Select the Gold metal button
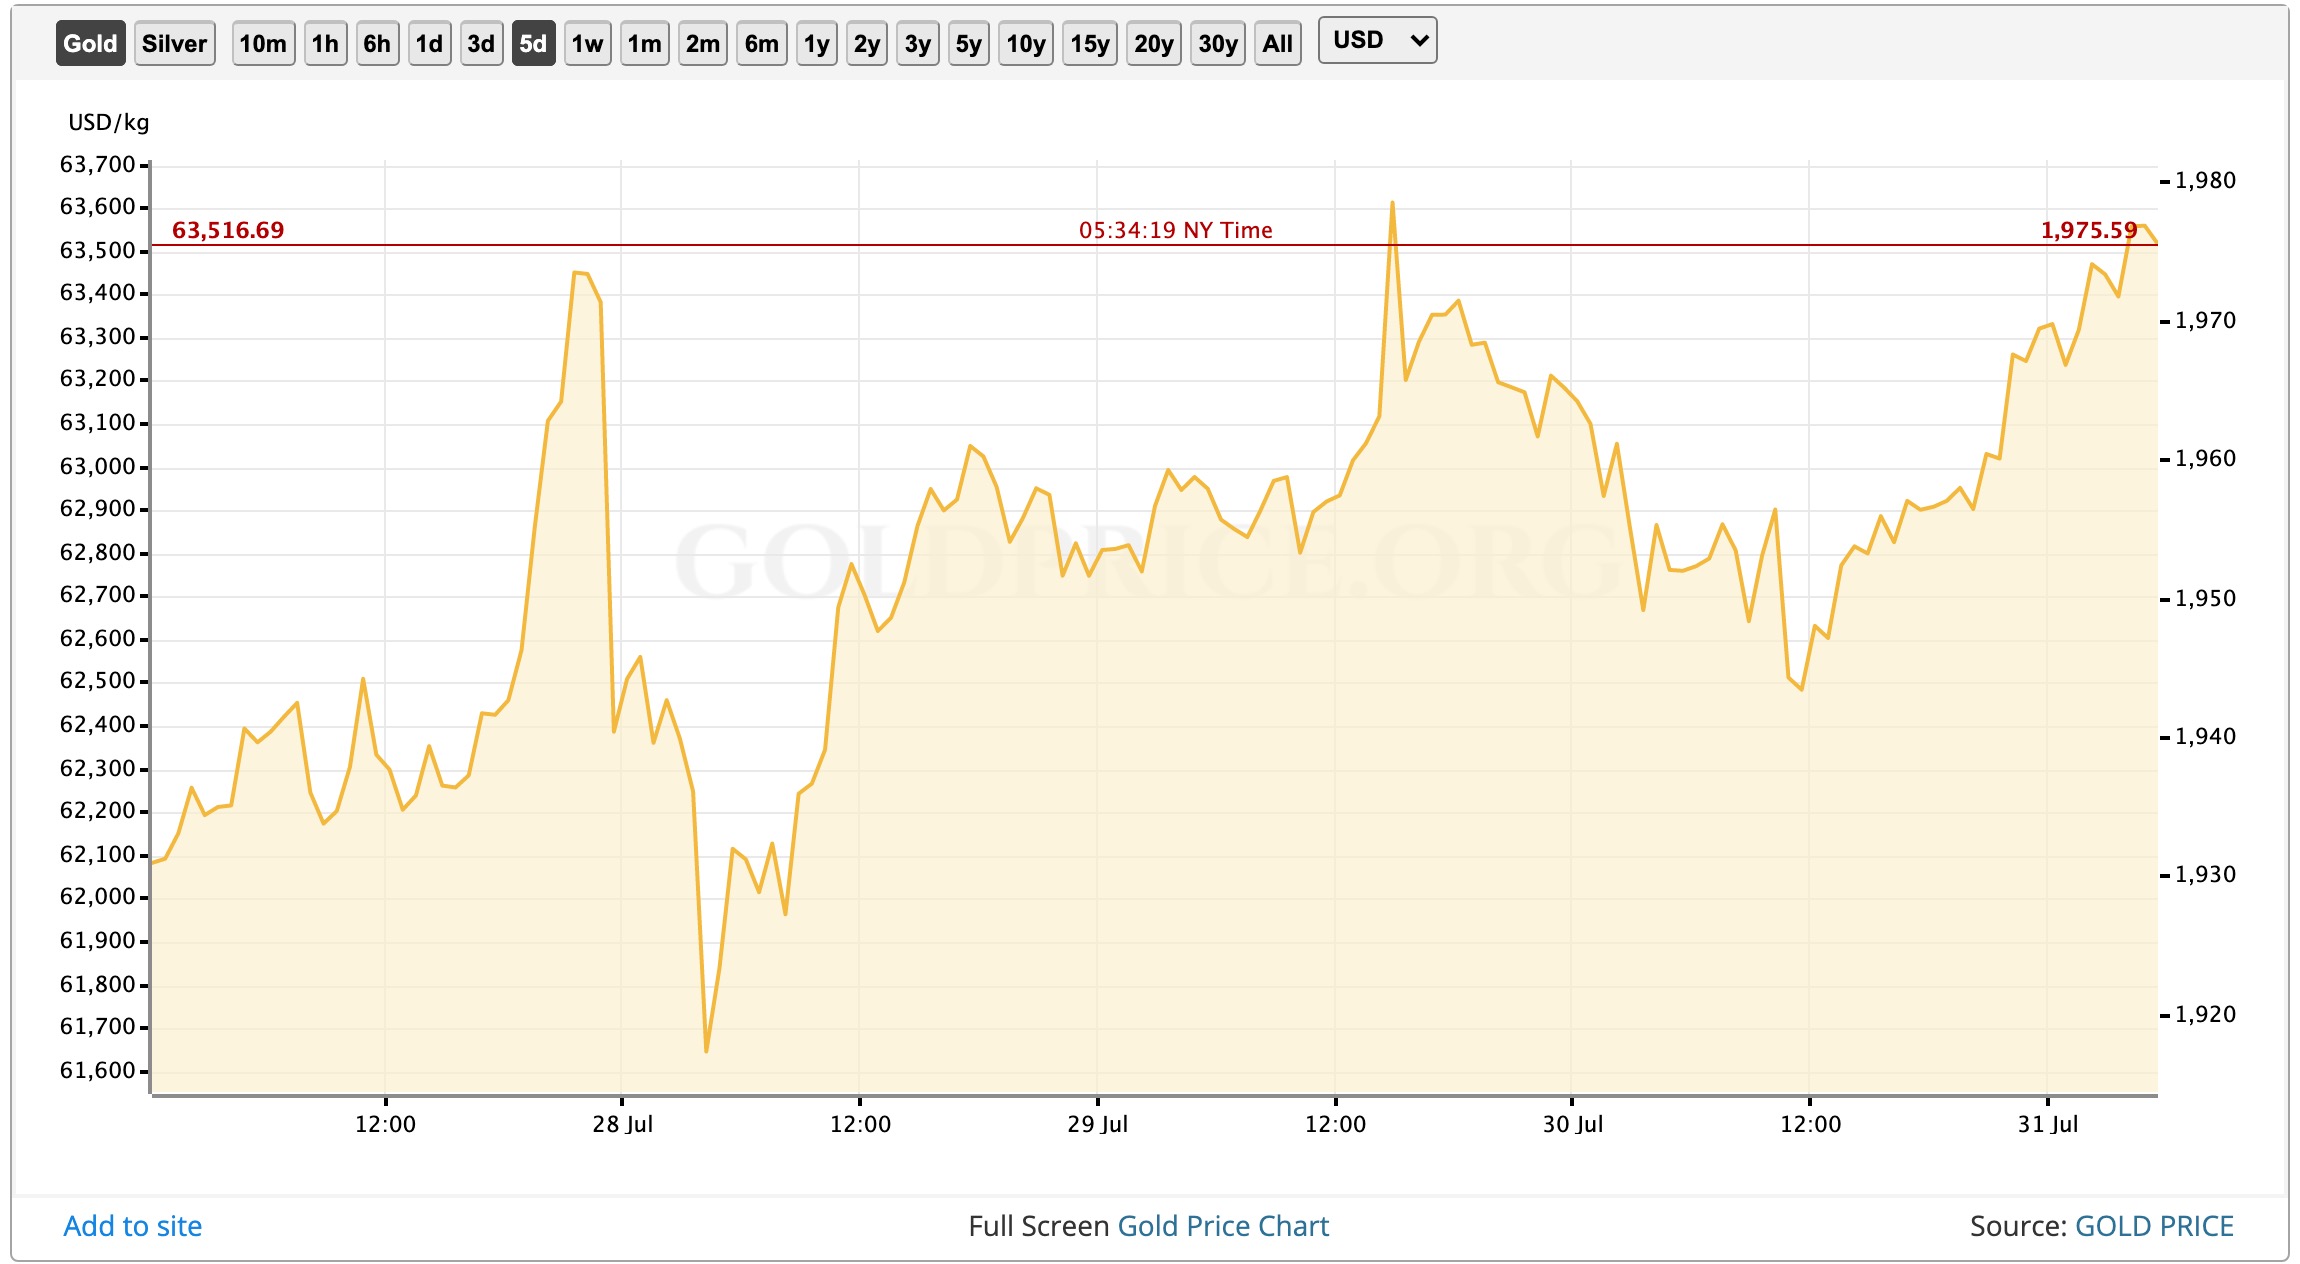2300x1264 pixels. (90, 44)
